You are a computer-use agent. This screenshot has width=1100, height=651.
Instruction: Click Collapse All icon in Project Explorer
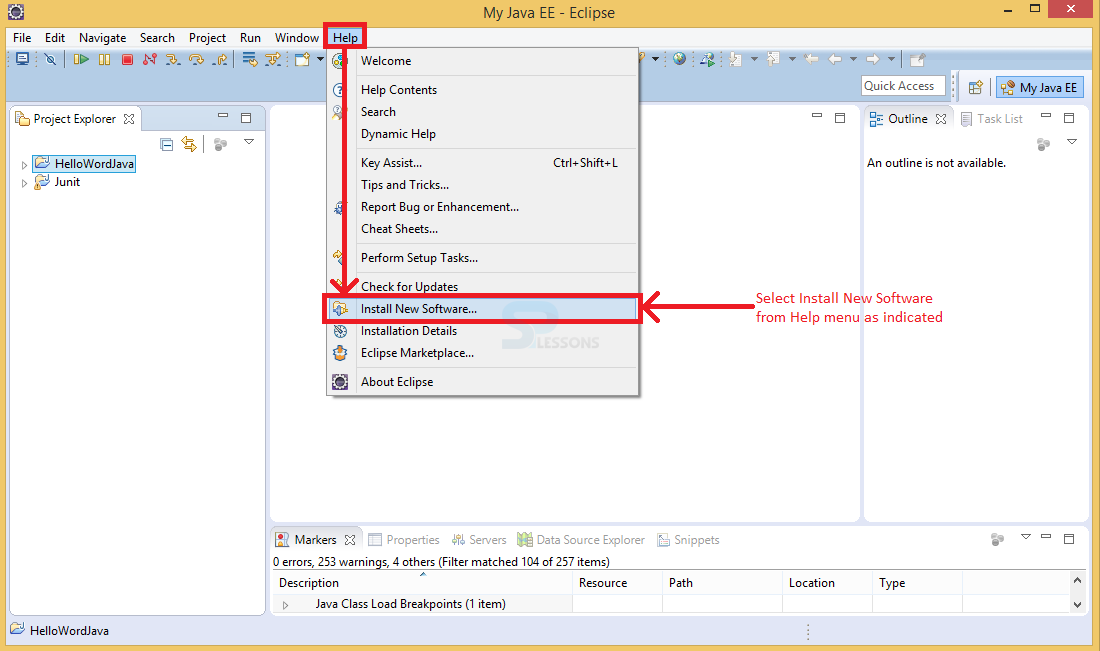pyautogui.click(x=166, y=145)
